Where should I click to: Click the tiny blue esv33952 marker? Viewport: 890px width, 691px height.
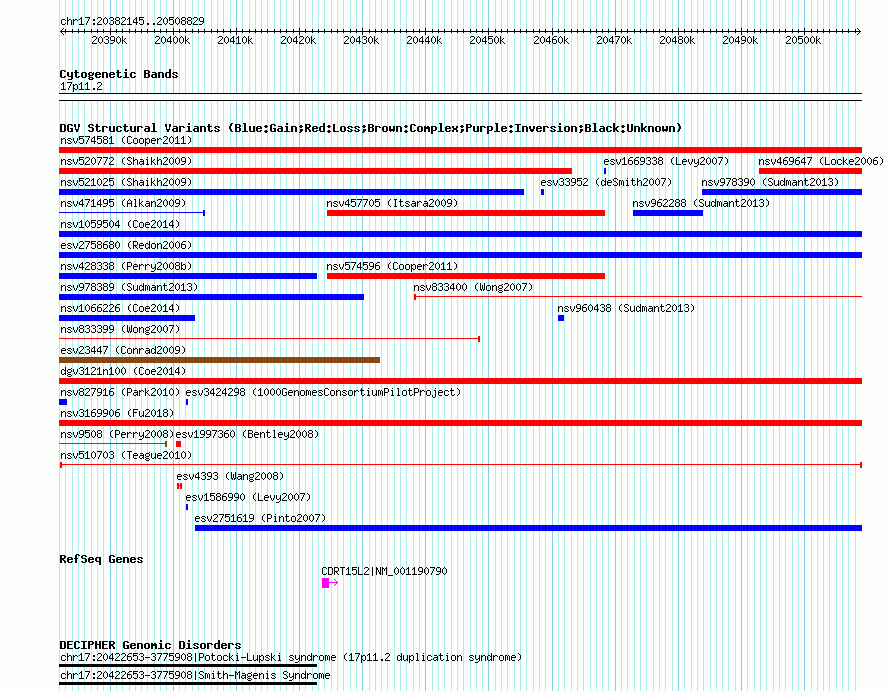click(543, 192)
